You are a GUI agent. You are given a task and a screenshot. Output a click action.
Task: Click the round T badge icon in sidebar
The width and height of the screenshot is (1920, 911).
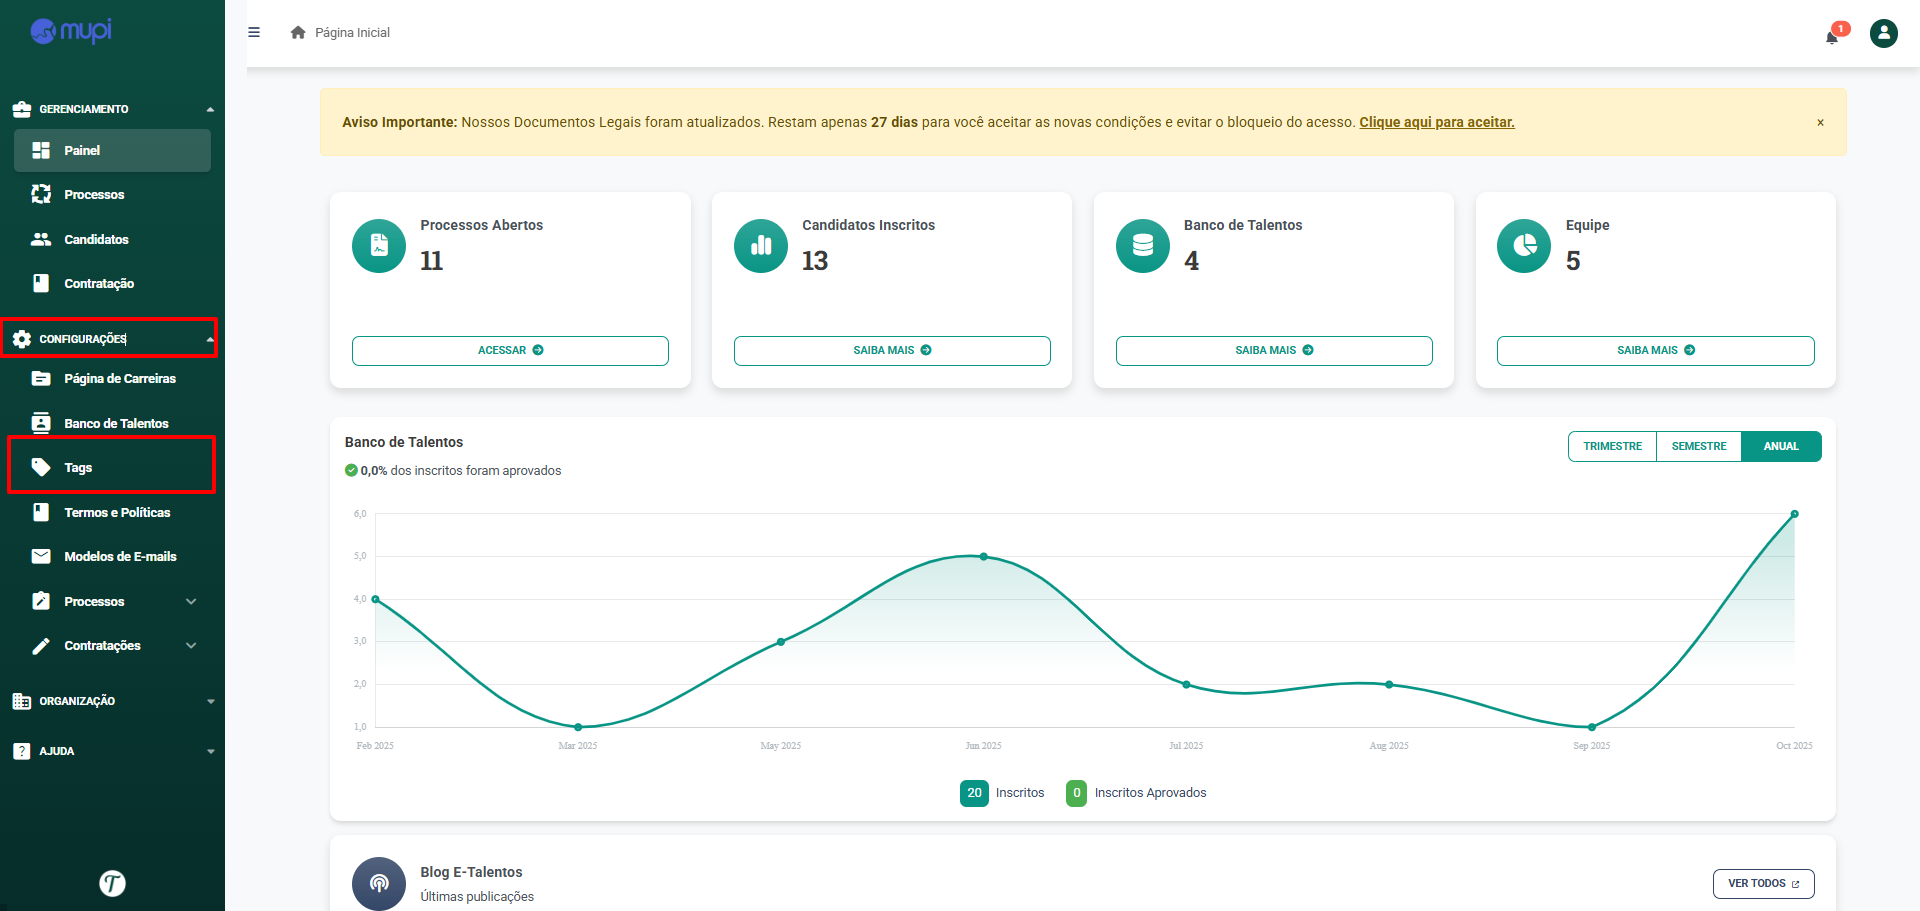(112, 883)
